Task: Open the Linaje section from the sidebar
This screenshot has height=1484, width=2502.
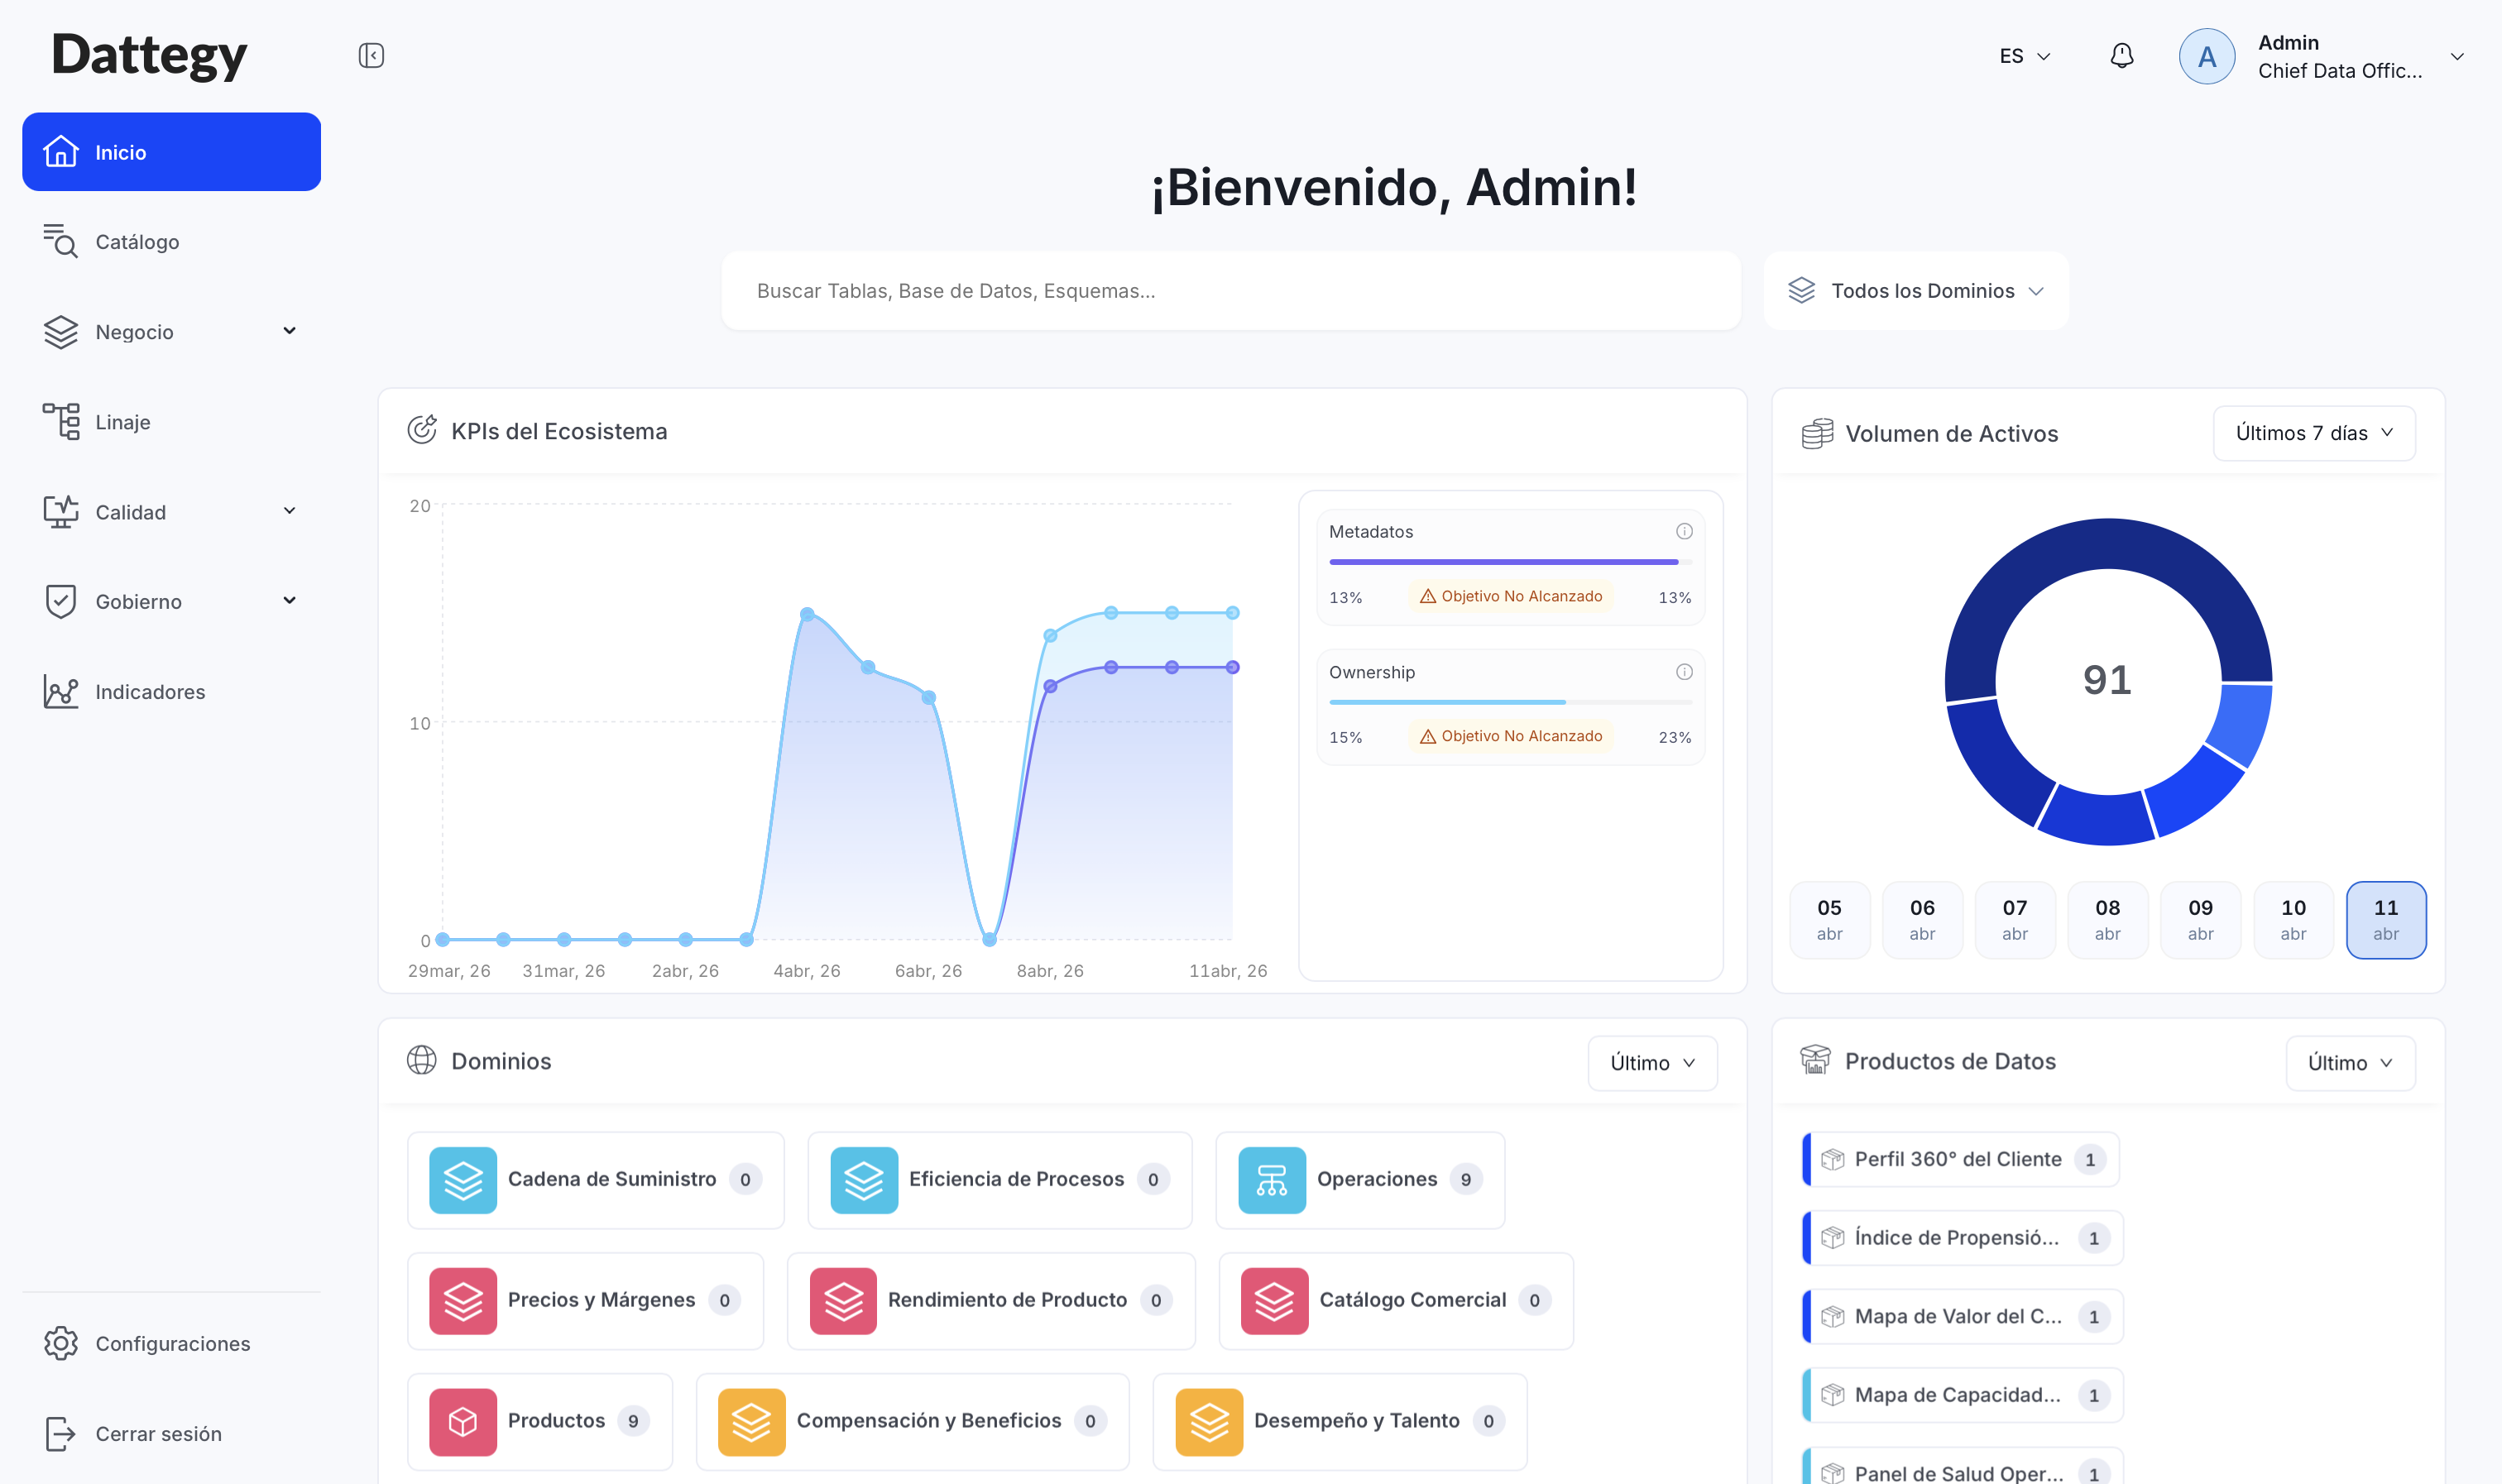Action: pos(122,421)
